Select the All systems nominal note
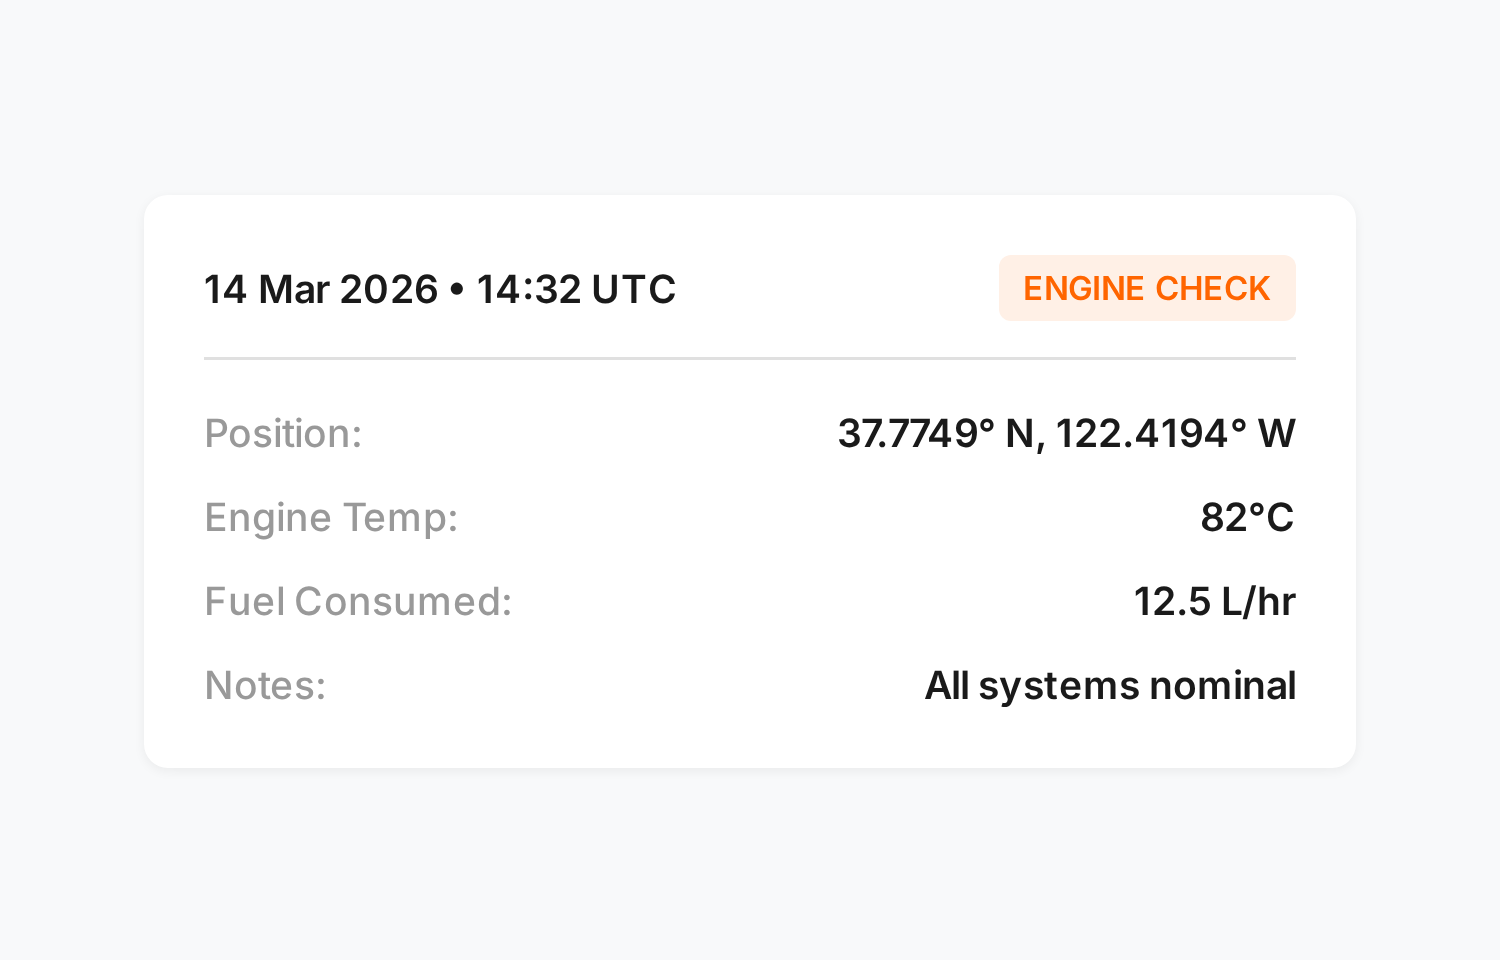The height and width of the screenshot is (960, 1500). (x=1110, y=686)
